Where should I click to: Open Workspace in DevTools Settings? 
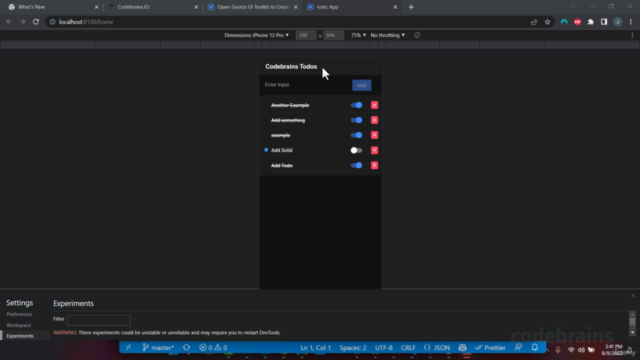pyautogui.click(x=18, y=325)
